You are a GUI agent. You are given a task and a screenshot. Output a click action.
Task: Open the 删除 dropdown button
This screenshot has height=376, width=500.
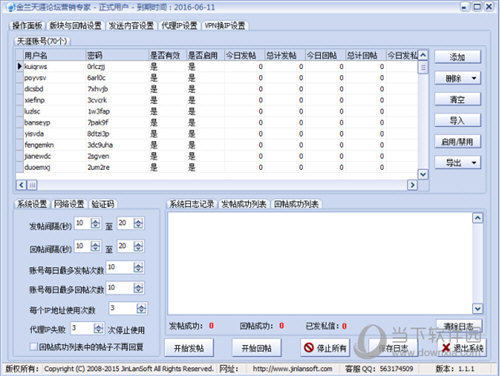point(457,78)
